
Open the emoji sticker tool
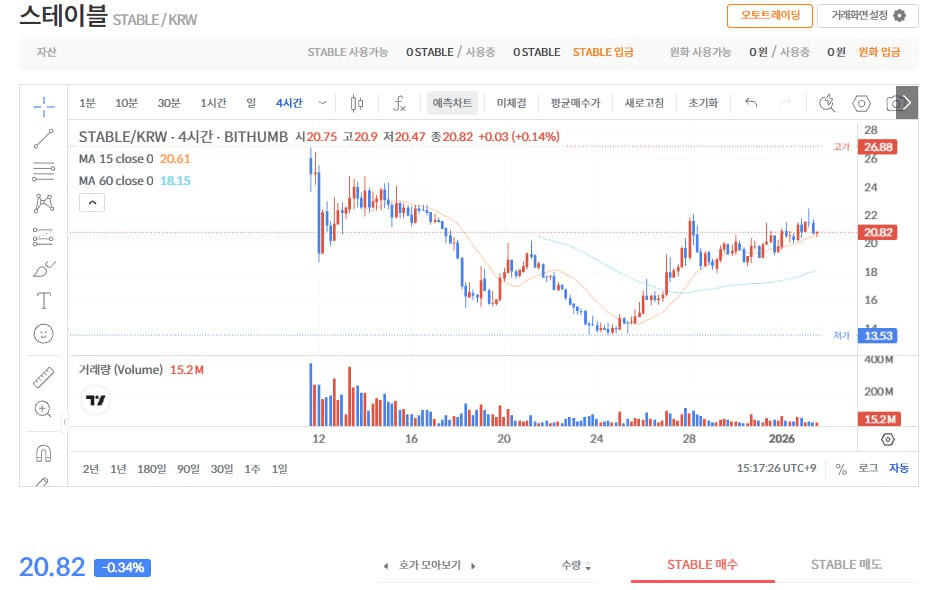[x=42, y=334]
